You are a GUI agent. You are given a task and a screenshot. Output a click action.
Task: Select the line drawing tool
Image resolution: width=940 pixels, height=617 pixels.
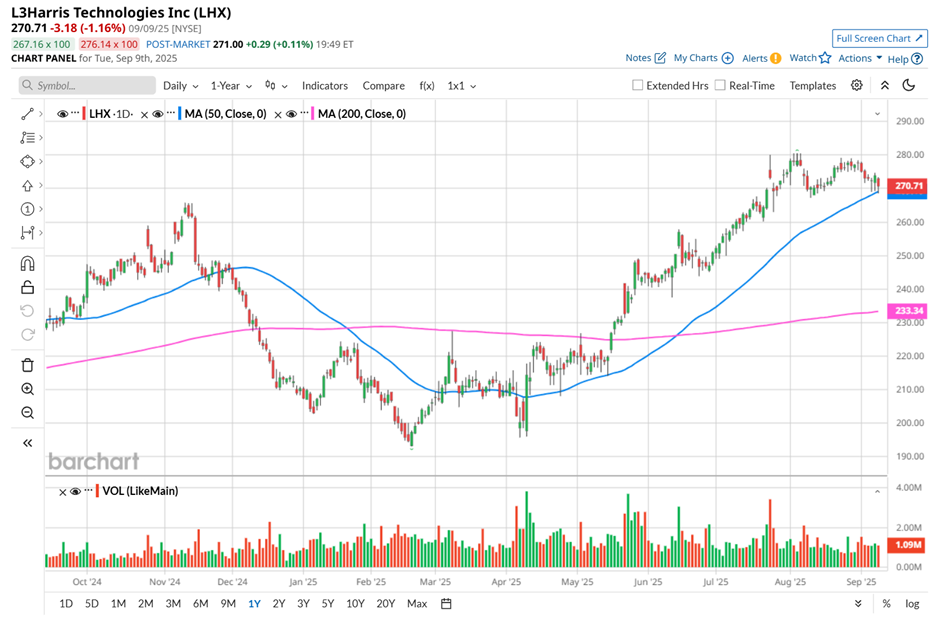(x=27, y=114)
